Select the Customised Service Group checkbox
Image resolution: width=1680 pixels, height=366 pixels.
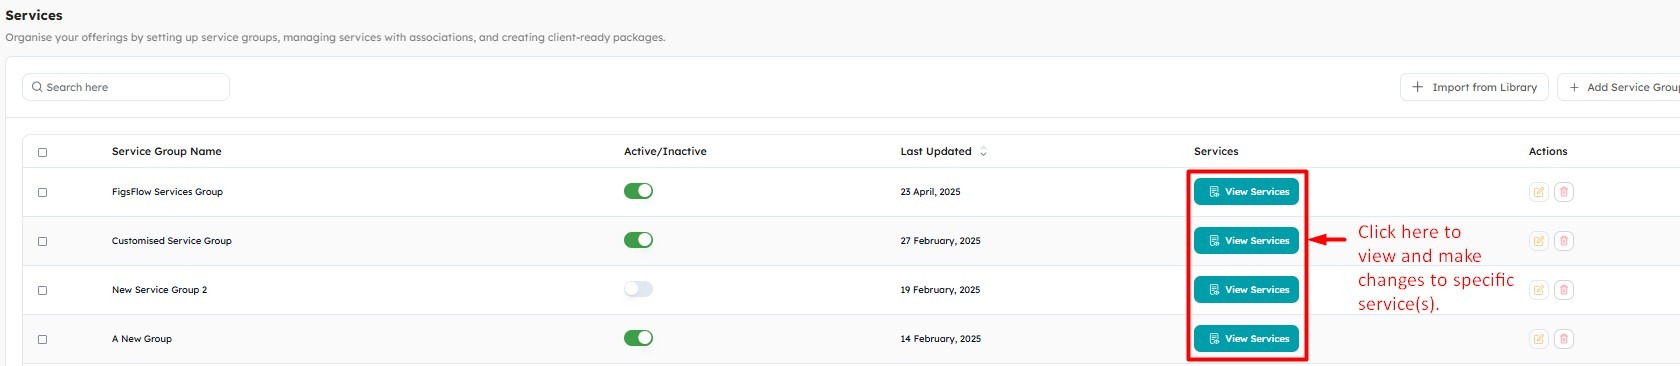pyautogui.click(x=42, y=241)
